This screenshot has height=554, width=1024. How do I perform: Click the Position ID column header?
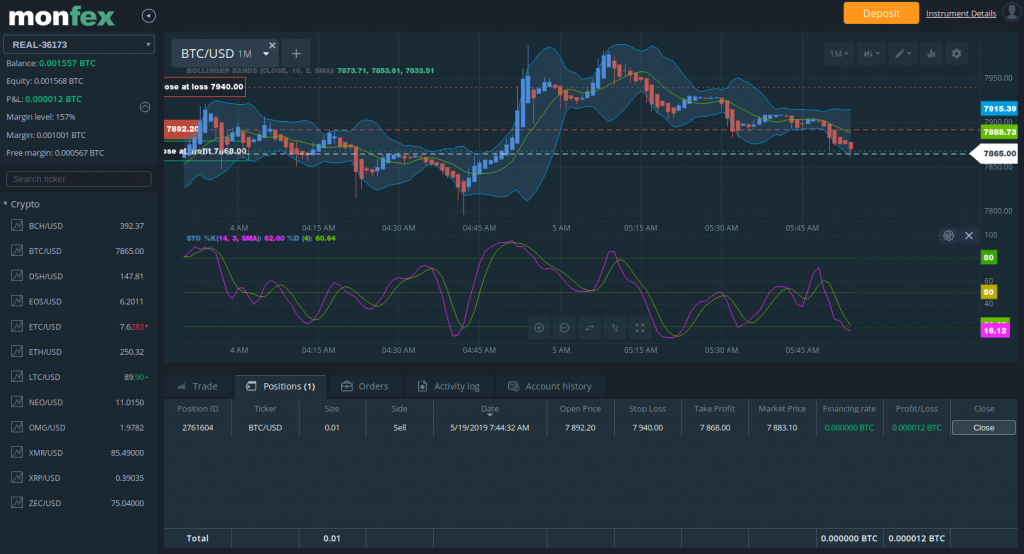coord(198,409)
